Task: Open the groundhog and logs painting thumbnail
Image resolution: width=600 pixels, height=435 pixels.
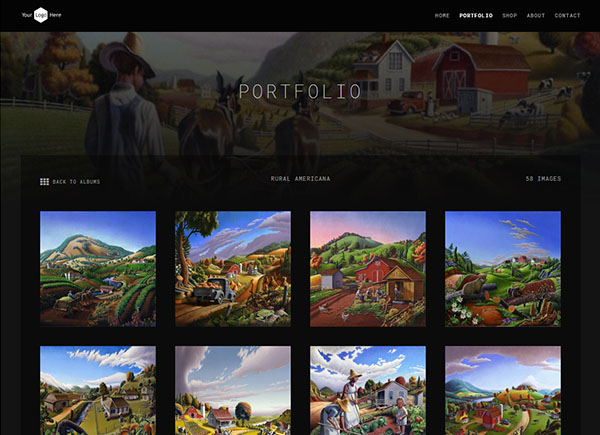Action: [503, 269]
